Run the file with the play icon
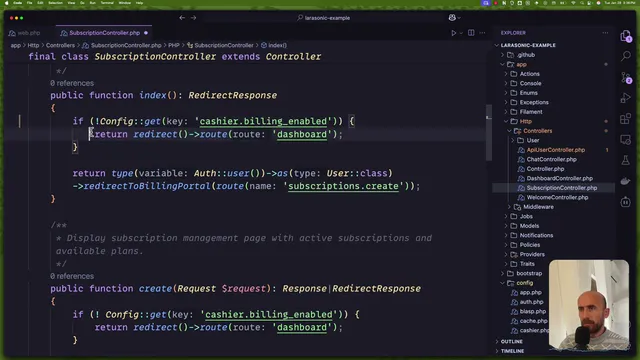Viewport: 640px width, 360px height. [x=453, y=33]
